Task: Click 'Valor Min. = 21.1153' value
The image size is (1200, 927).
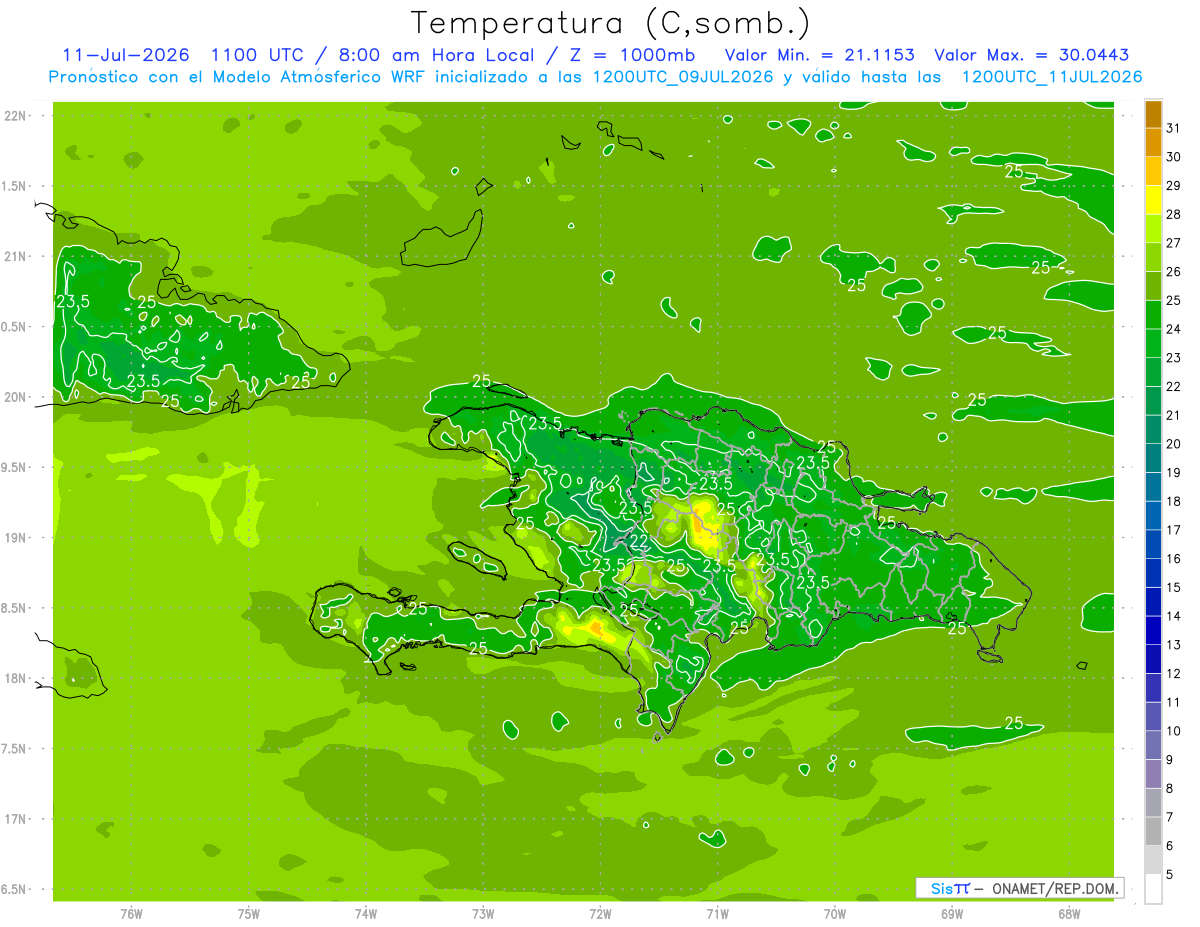Action: point(819,56)
